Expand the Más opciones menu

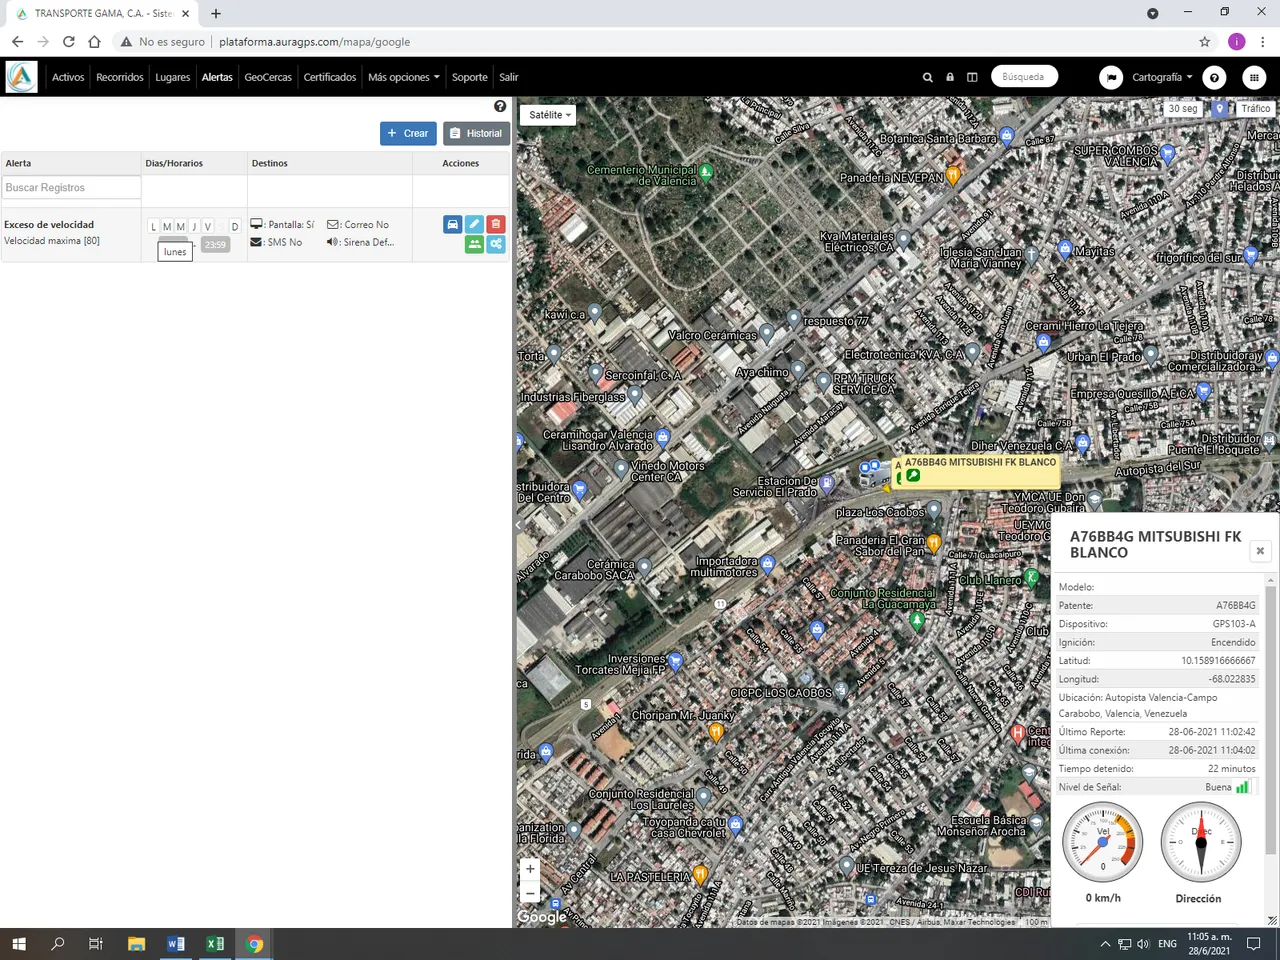tap(404, 77)
